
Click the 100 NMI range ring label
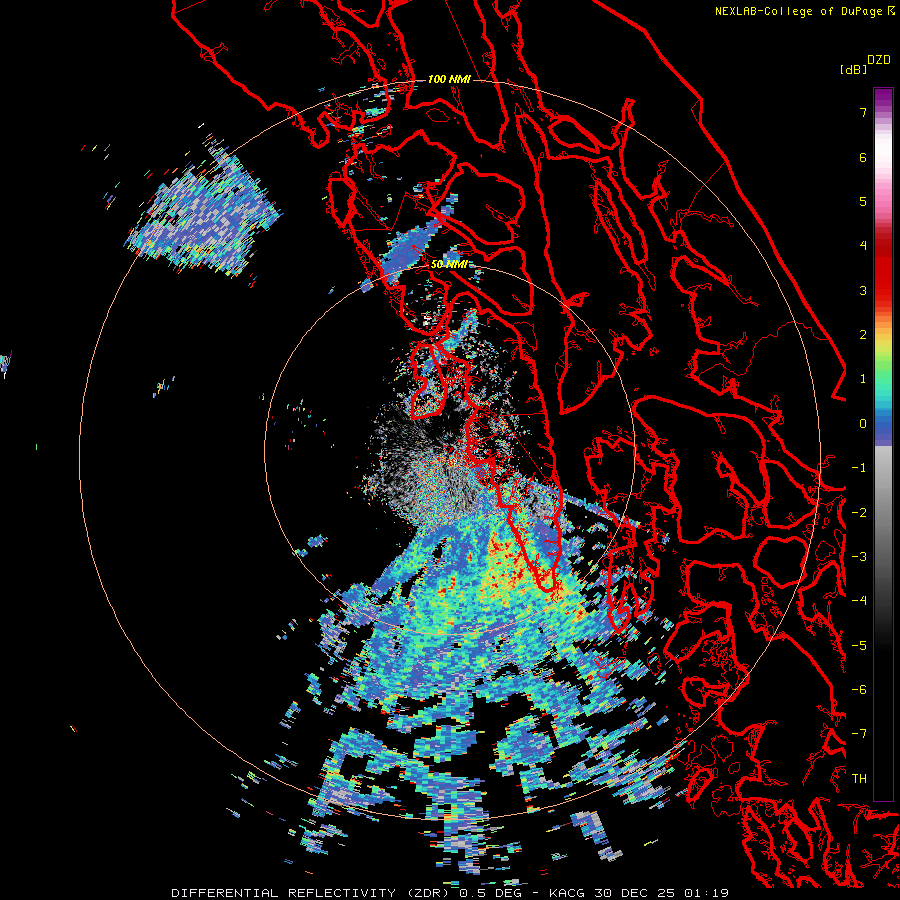(449, 79)
